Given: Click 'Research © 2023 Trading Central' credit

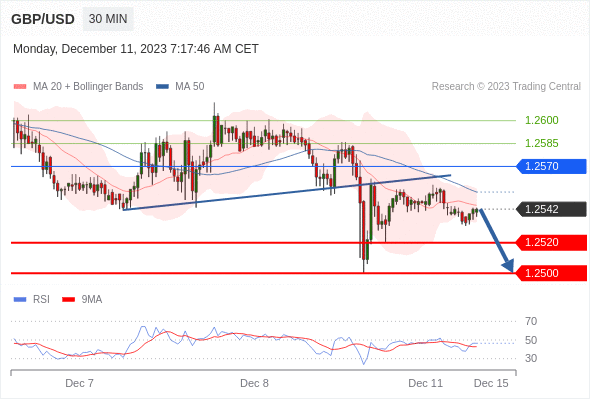Looking at the screenshot, I should coord(506,87).
